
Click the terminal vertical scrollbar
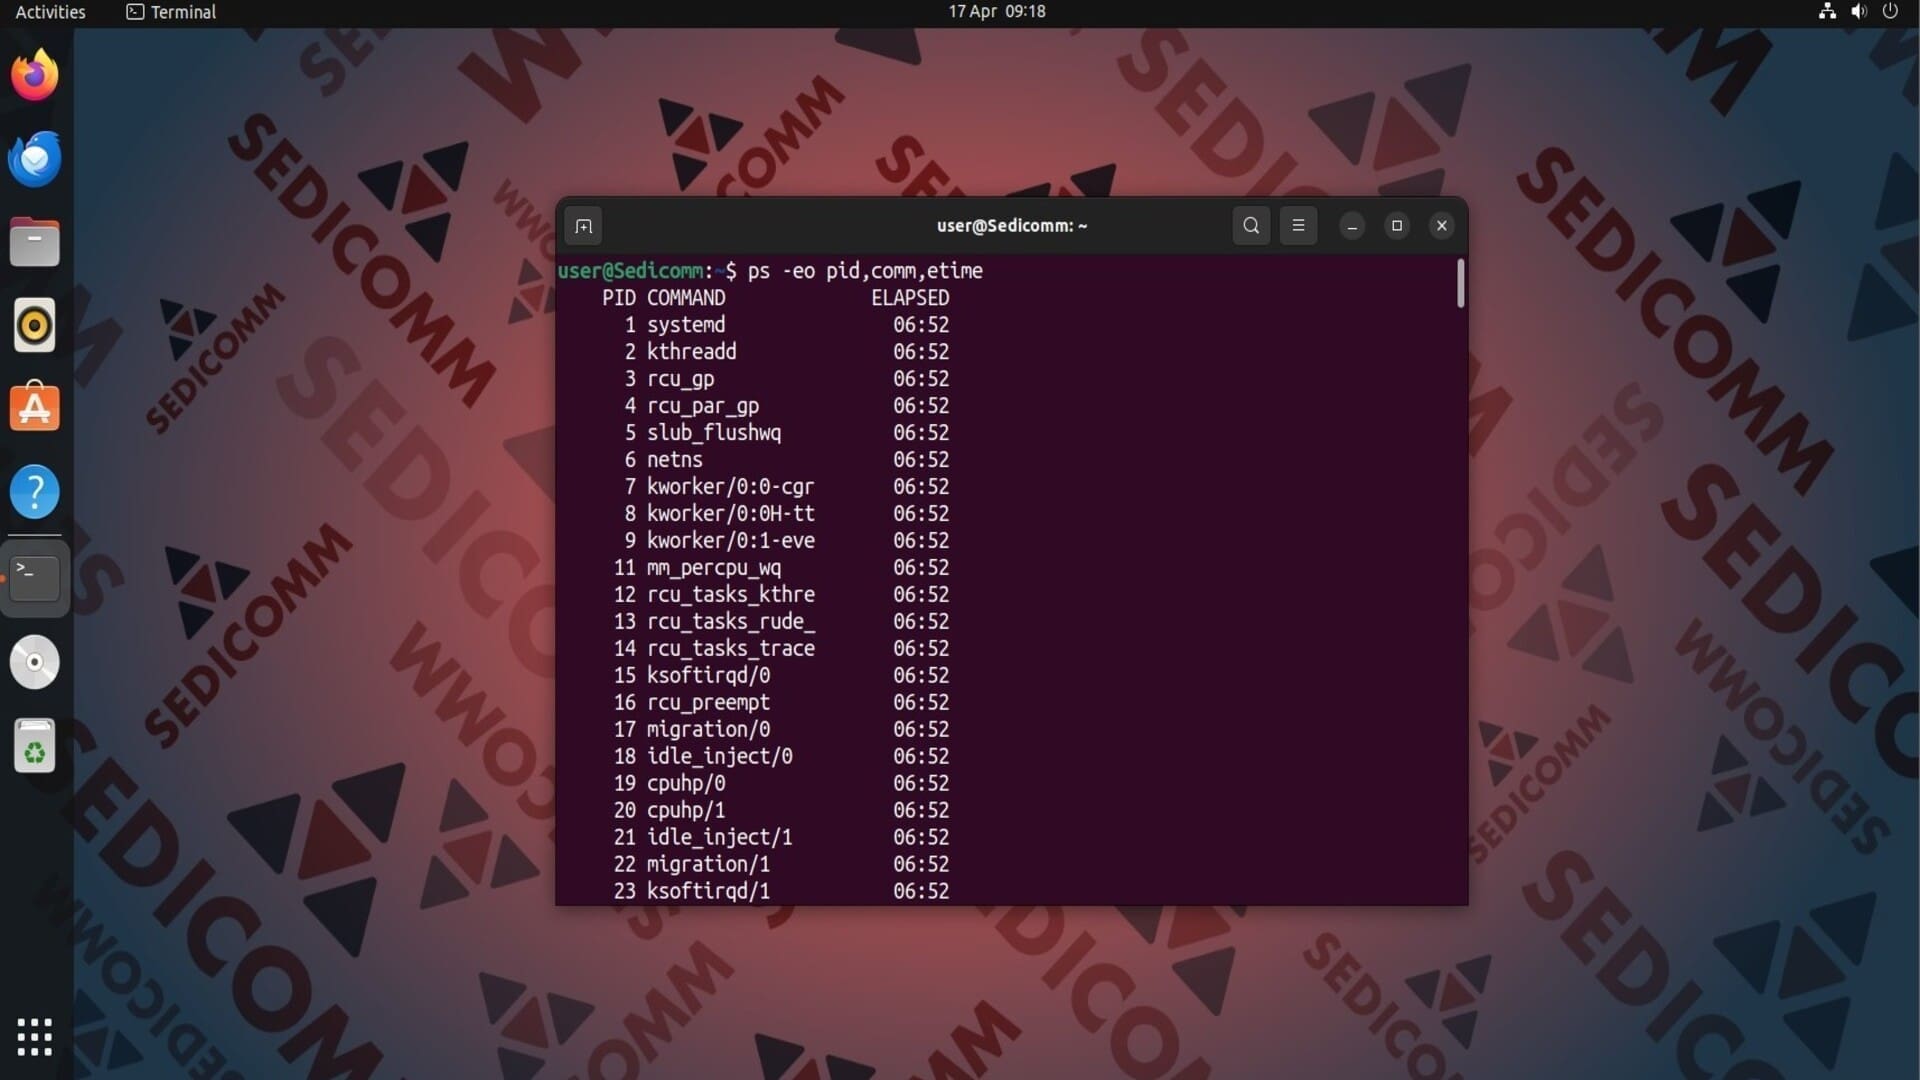click(x=1460, y=285)
